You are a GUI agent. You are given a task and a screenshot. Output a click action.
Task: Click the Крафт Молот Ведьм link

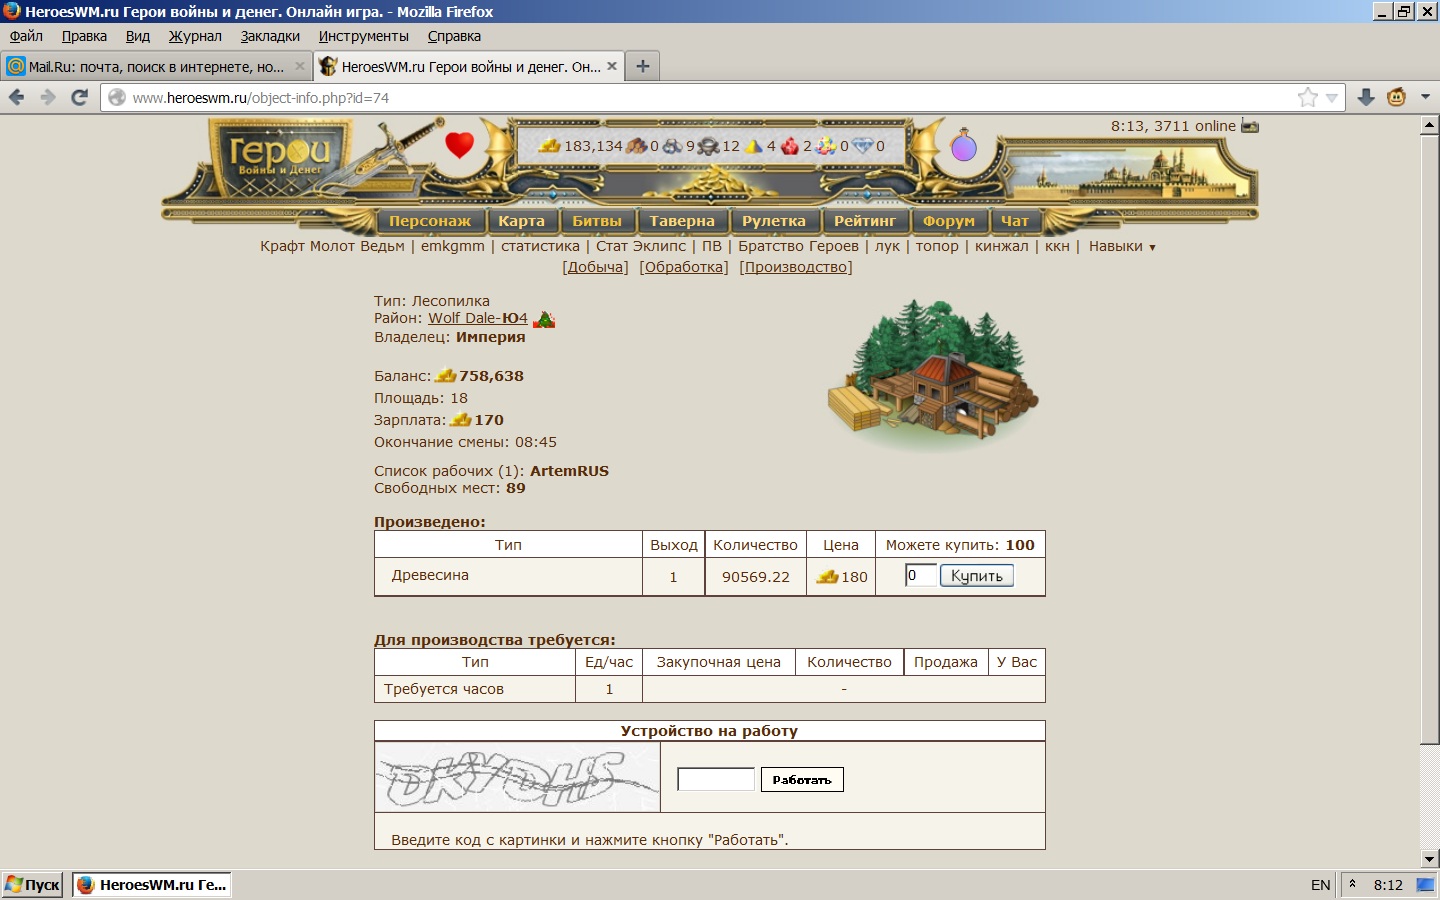click(x=332, y=246)
